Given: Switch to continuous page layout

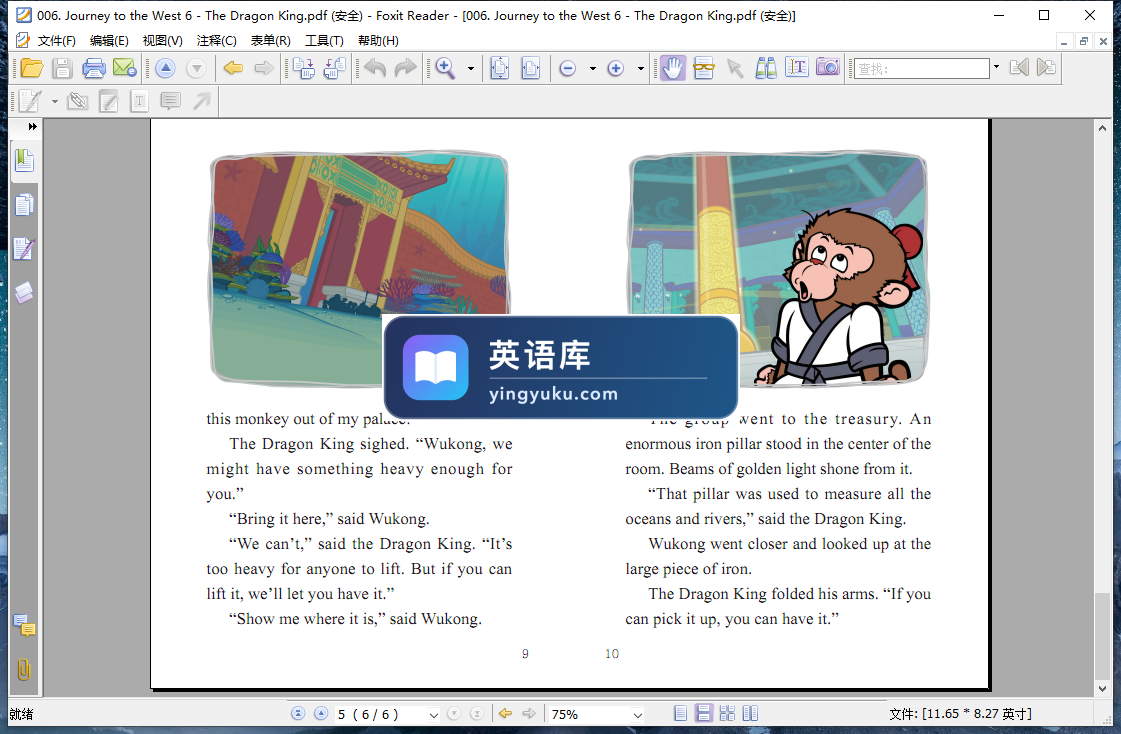Looking at the screenshot, I should pos(703,713).
